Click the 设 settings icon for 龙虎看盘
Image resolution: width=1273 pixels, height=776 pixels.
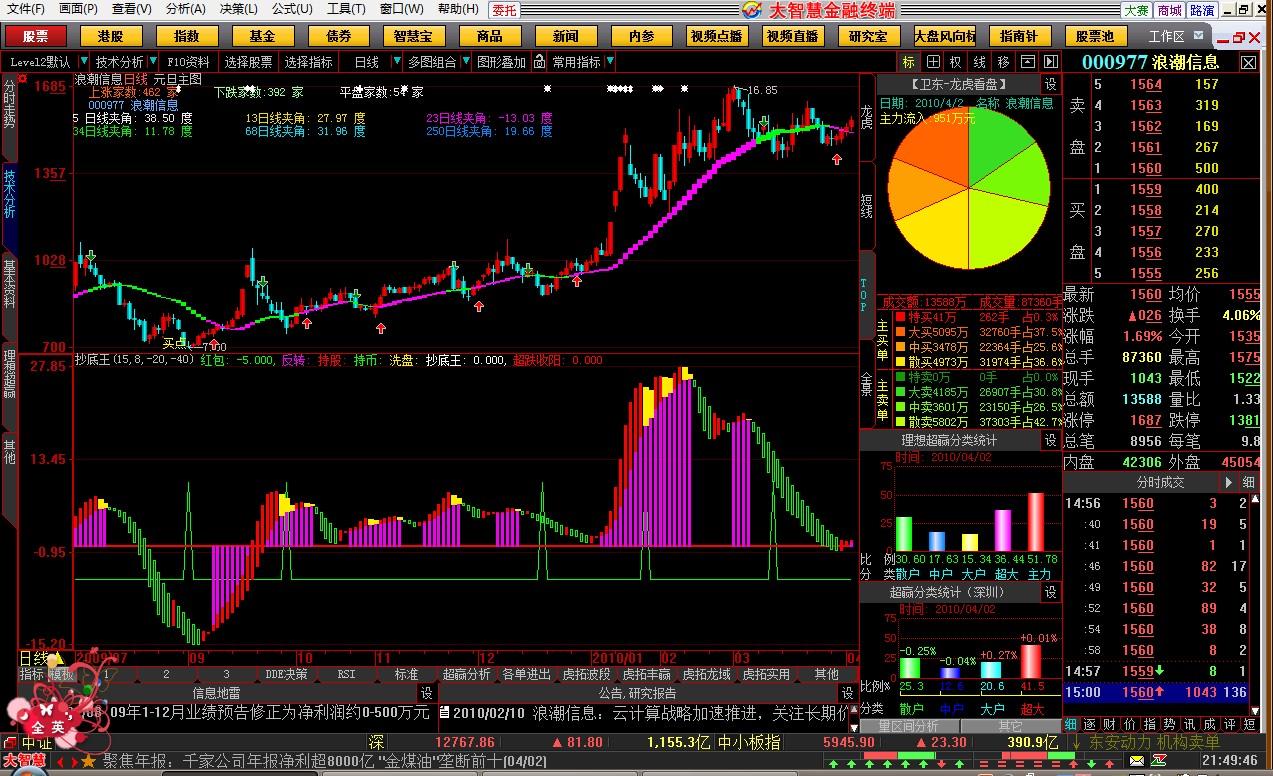(1050, 84)
